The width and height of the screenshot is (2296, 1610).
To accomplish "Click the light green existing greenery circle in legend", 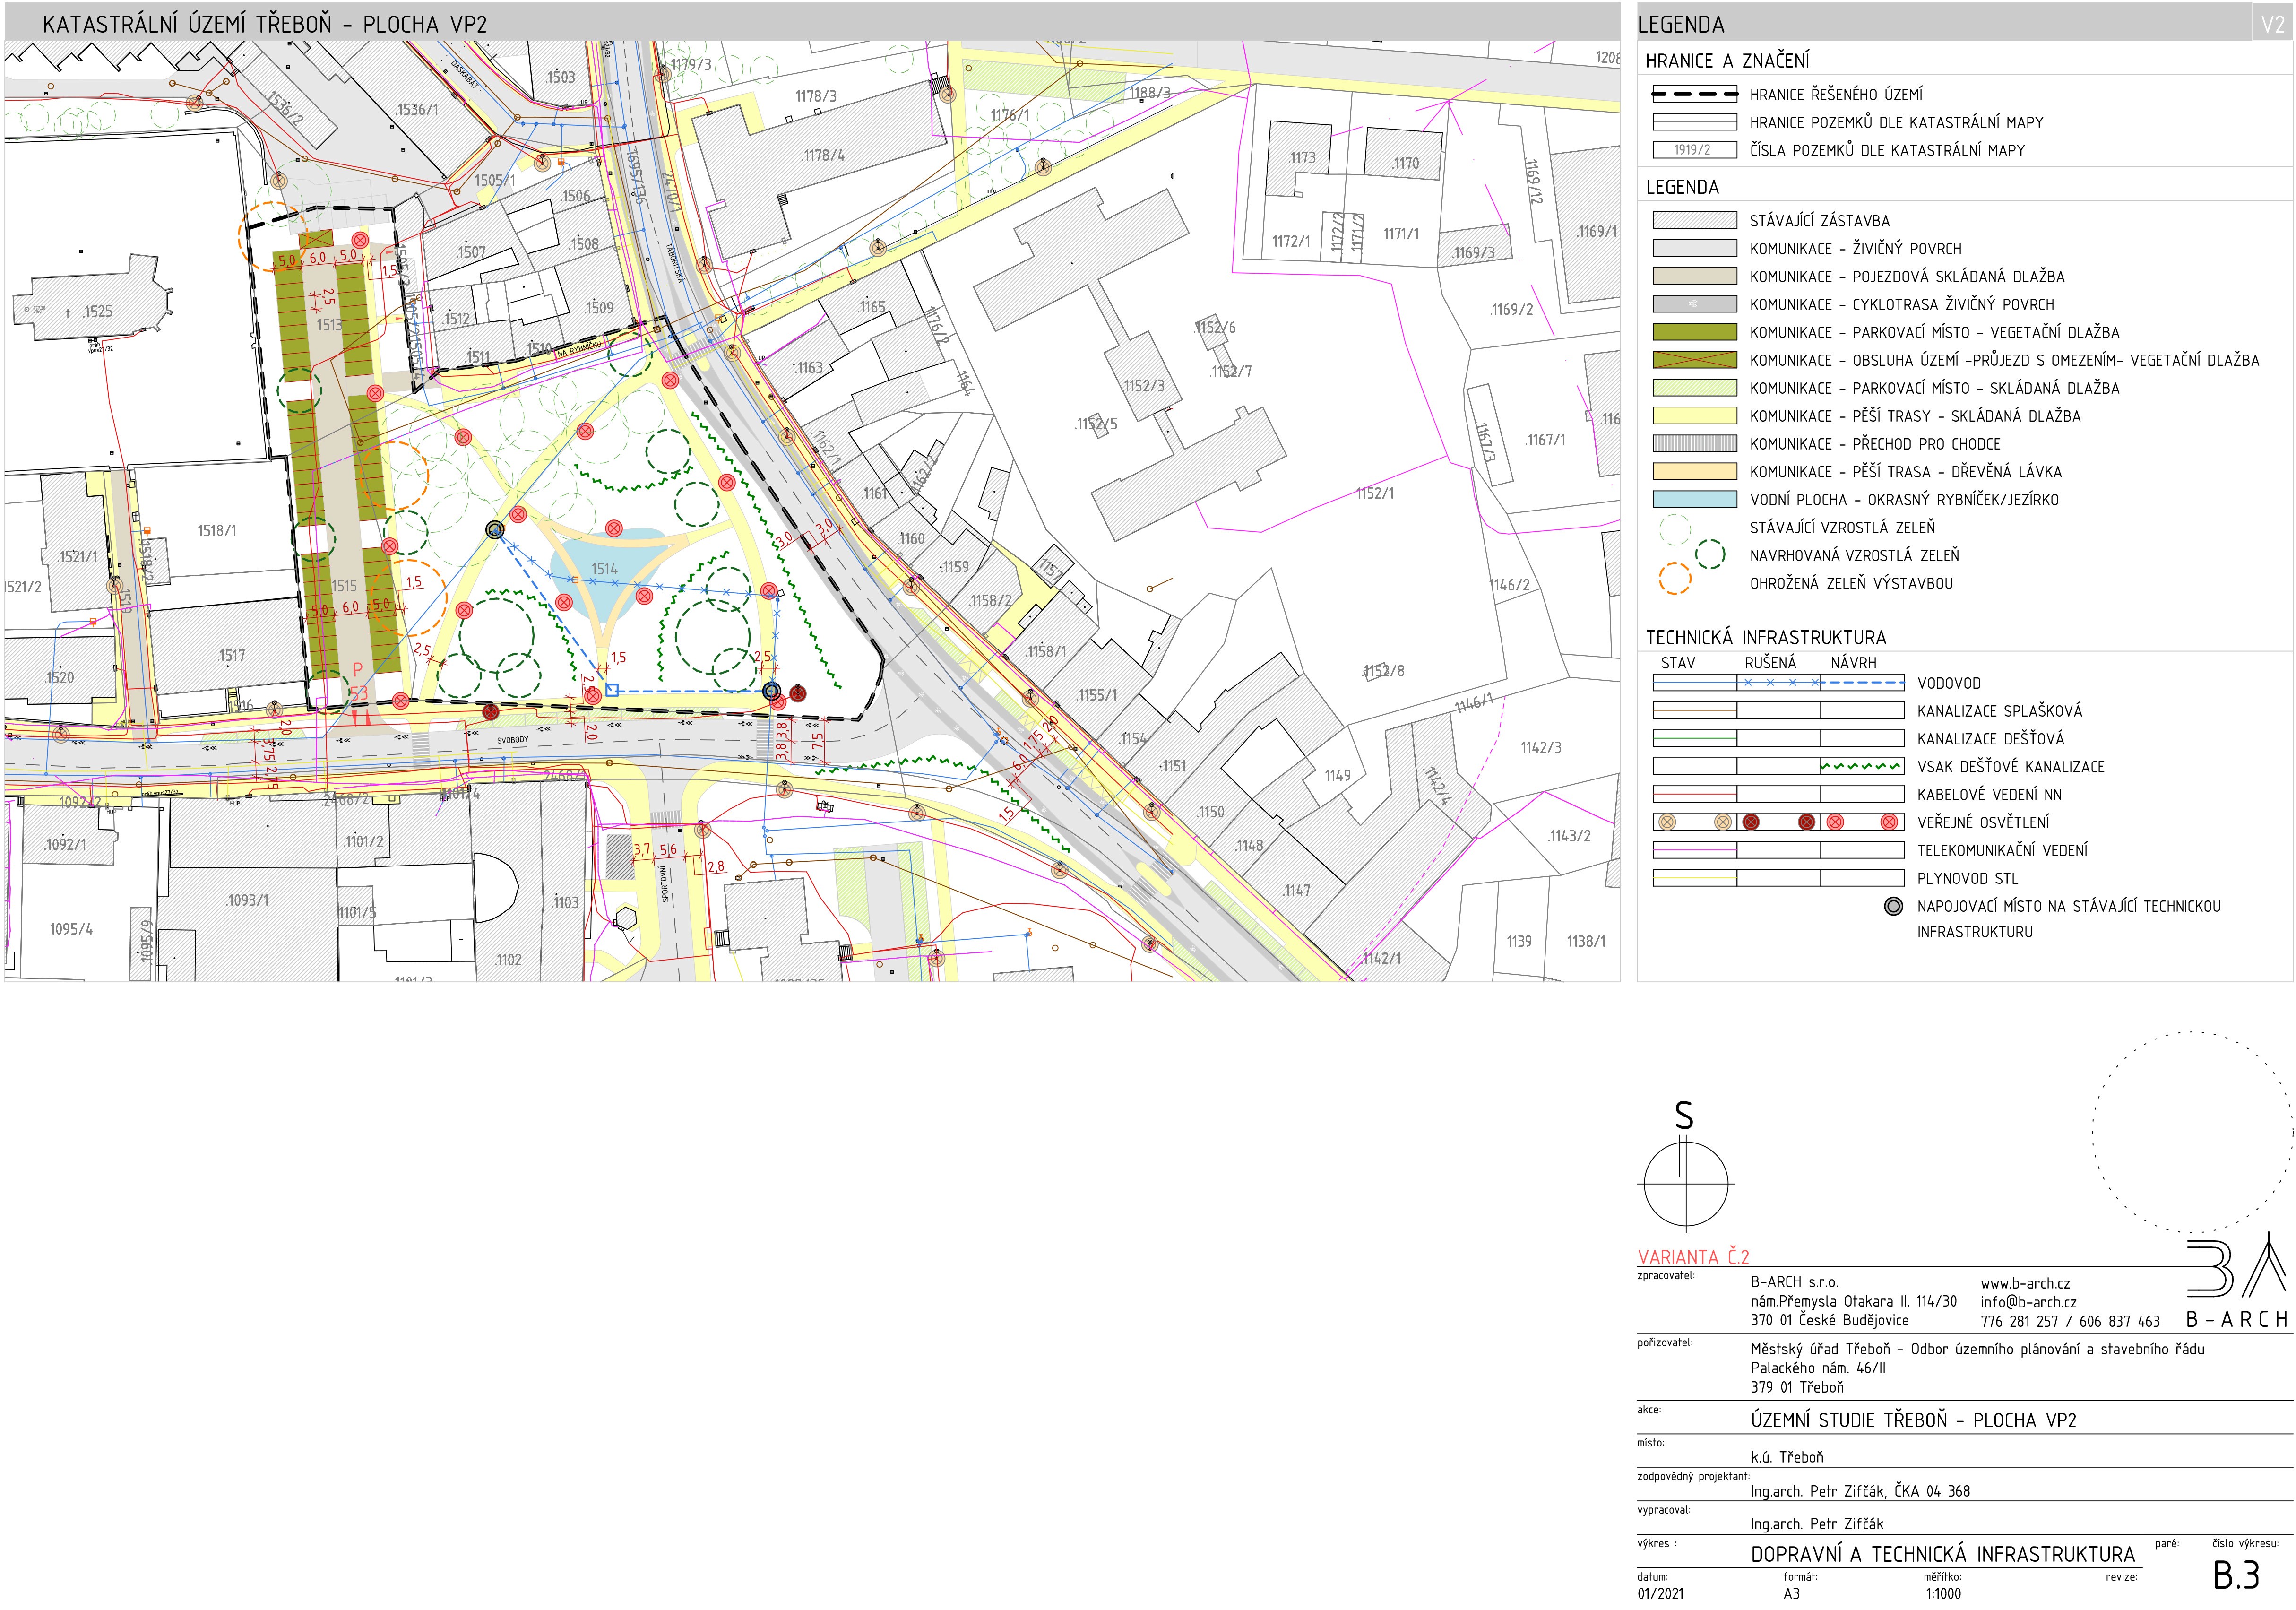I will tap(1674, 529).
